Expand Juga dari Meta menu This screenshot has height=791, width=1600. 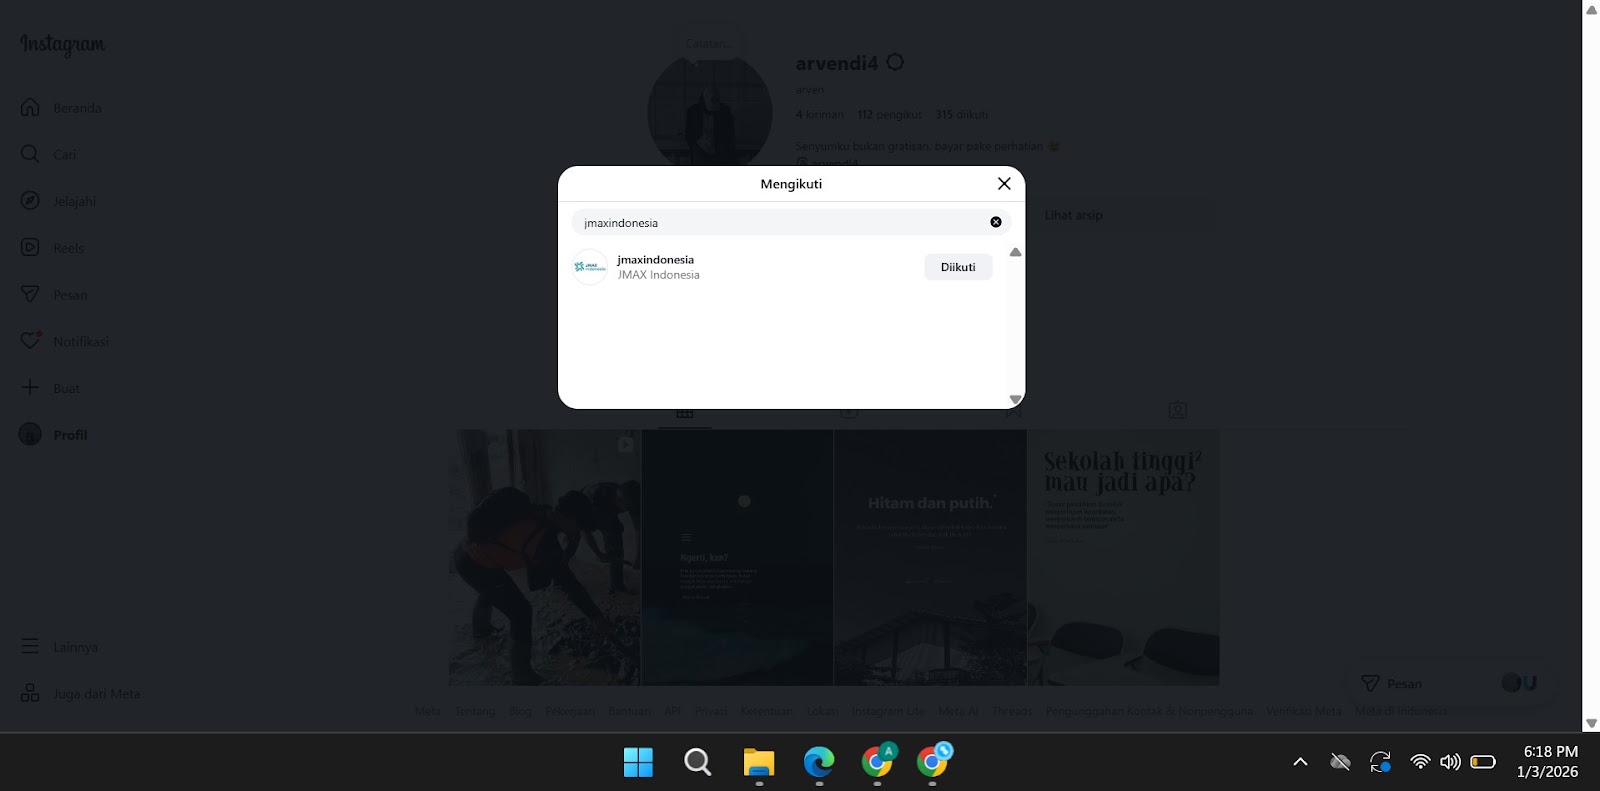pos(31,694)
